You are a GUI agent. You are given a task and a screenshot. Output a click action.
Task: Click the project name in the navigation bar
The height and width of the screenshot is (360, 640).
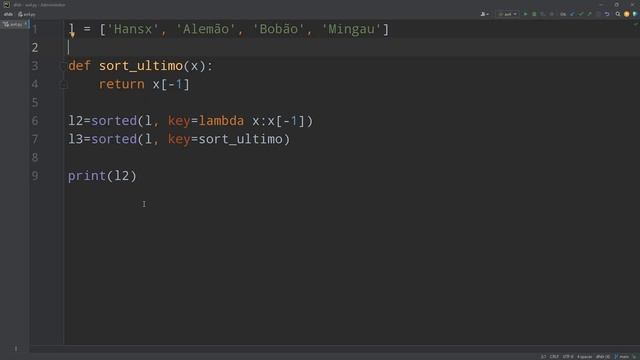(x=8, y=14)
